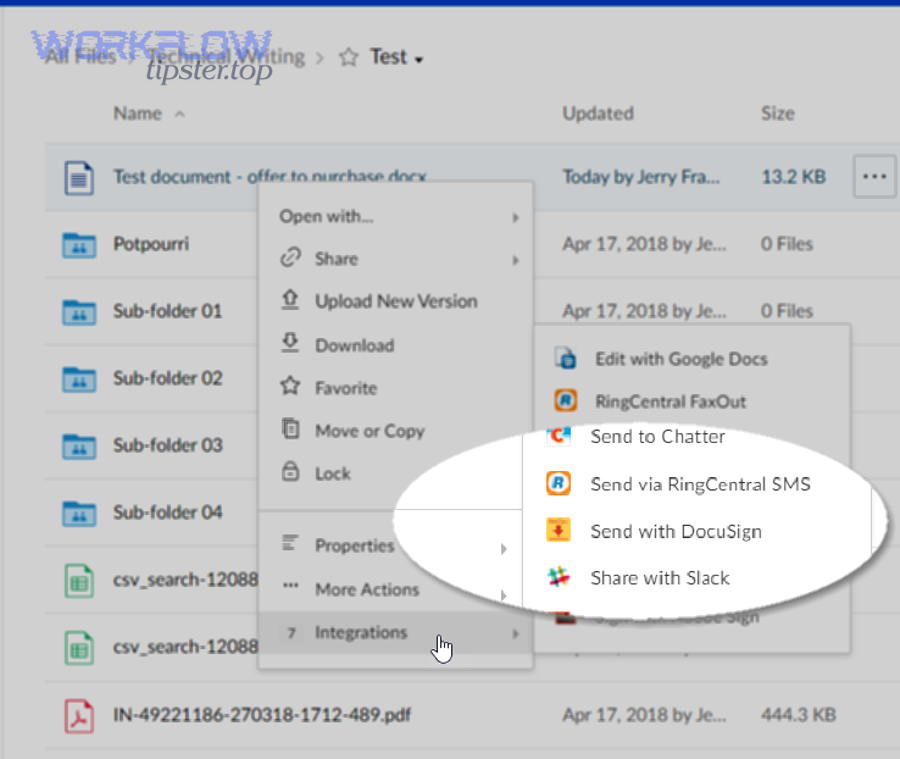The image size is (900, 759).
Task: Open IN-49221186-270318-1712-489.pdf file
Action: (262, 715)
